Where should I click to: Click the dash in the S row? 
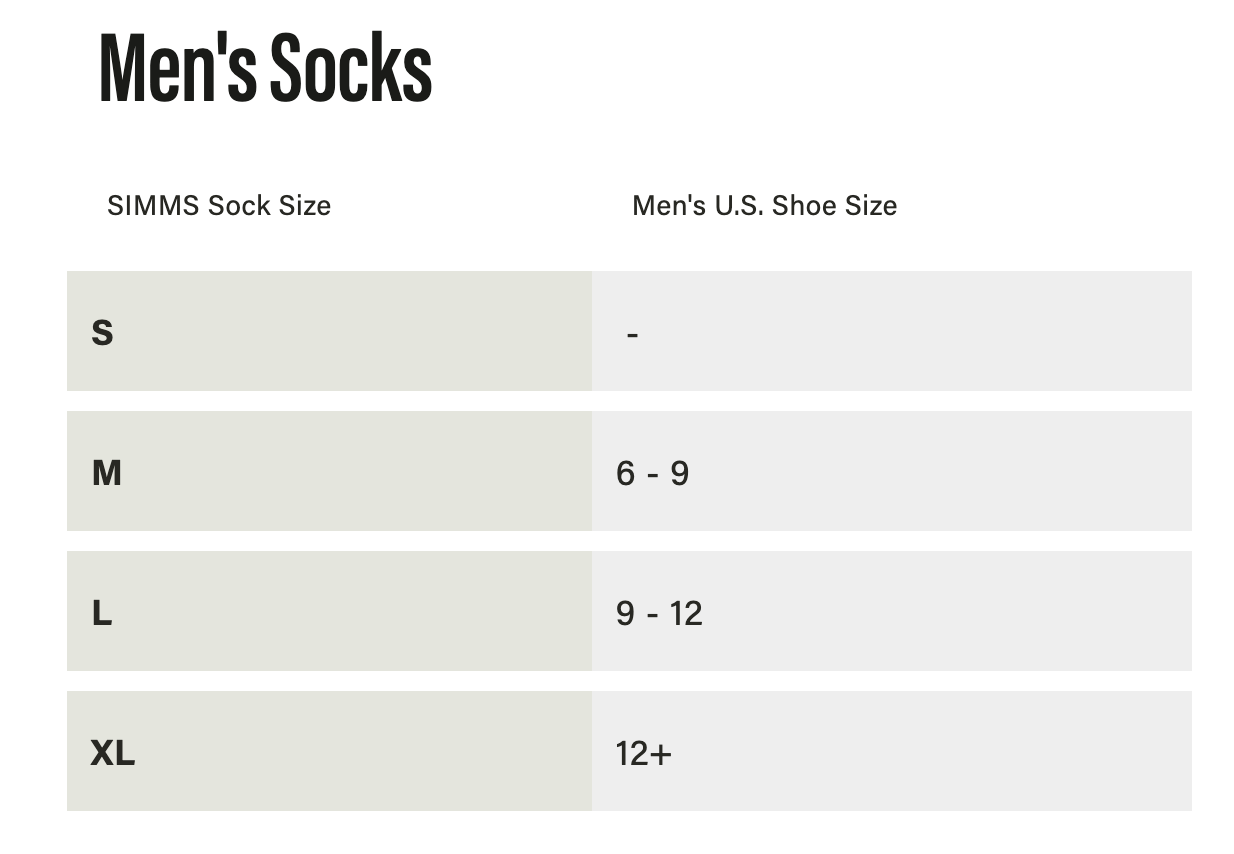pyautogui.click(x=632, y=334)
